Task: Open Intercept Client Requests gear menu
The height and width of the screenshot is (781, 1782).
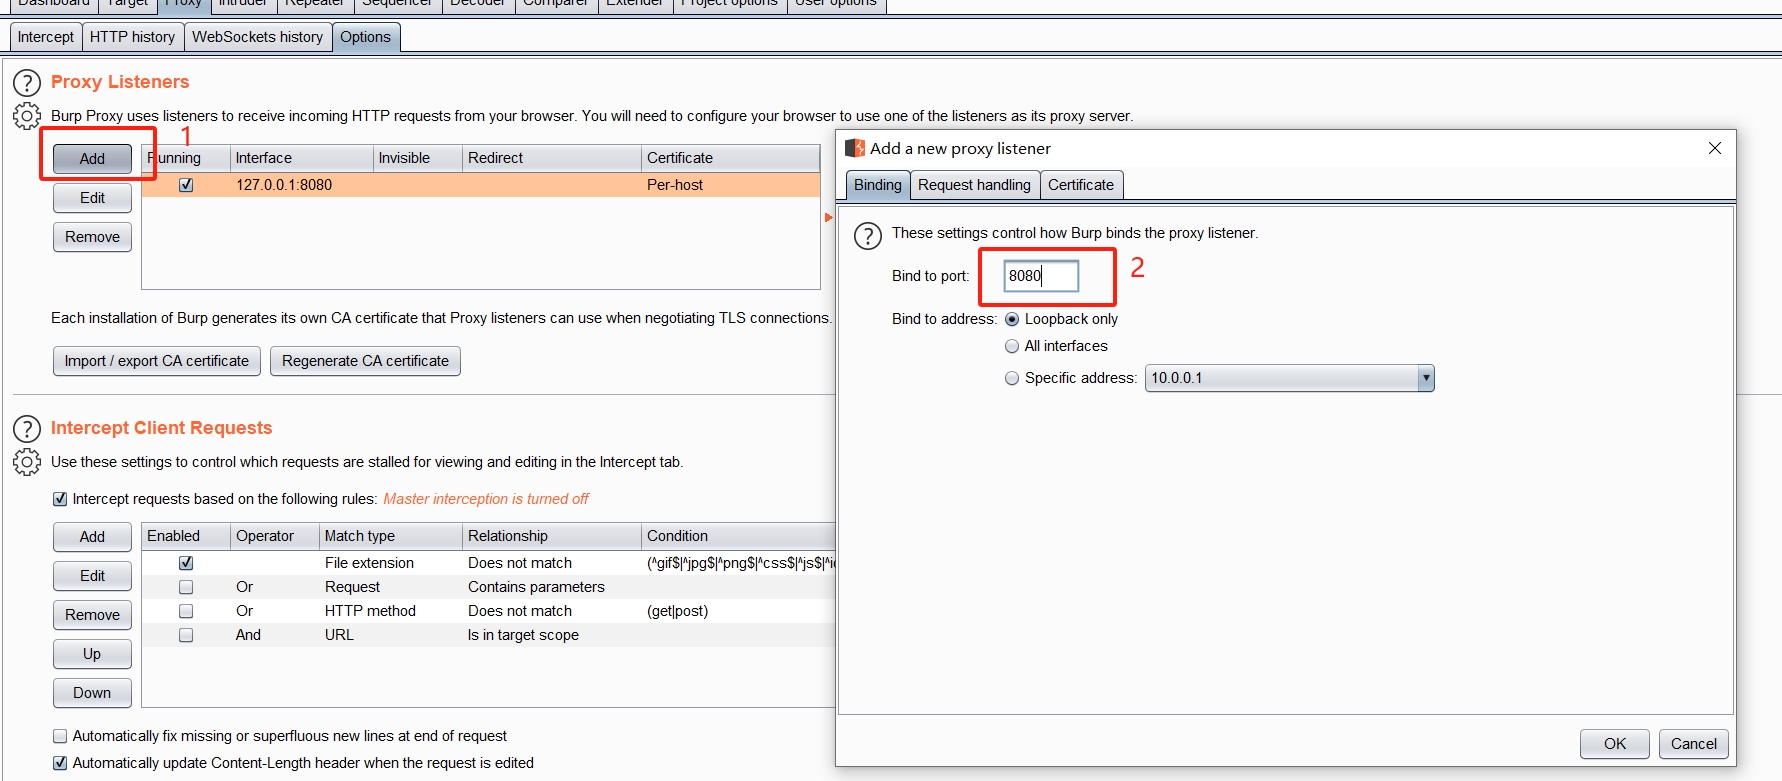Action: [x=27, y=462]
